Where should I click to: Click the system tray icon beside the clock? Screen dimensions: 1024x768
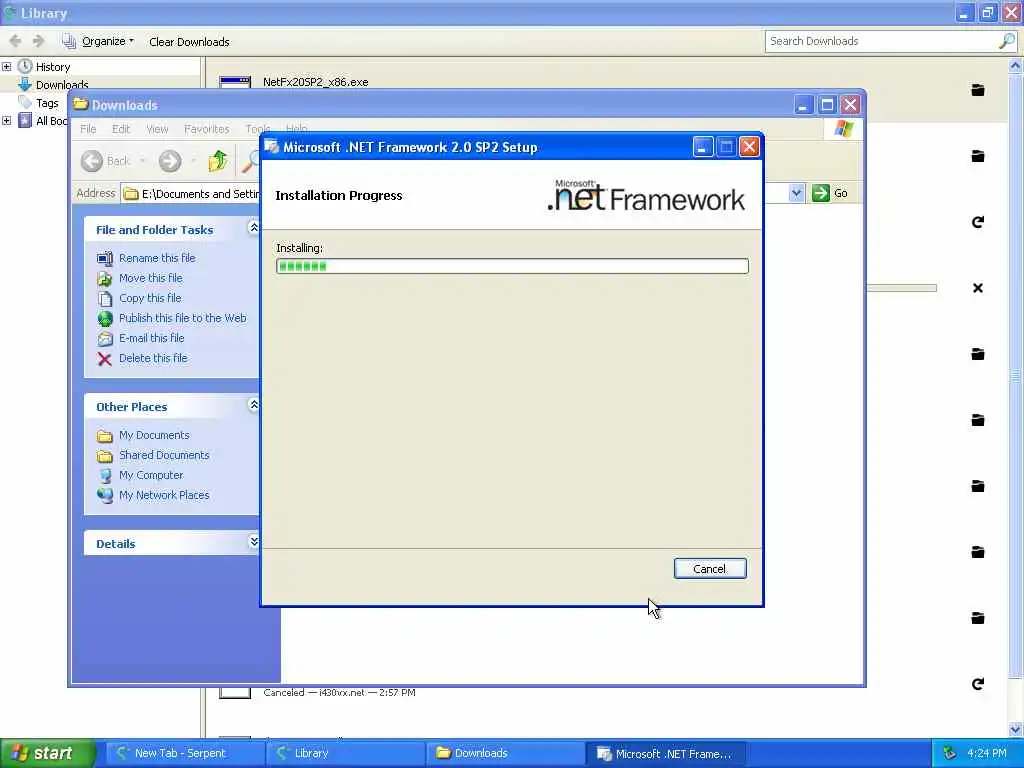[950, 754]
